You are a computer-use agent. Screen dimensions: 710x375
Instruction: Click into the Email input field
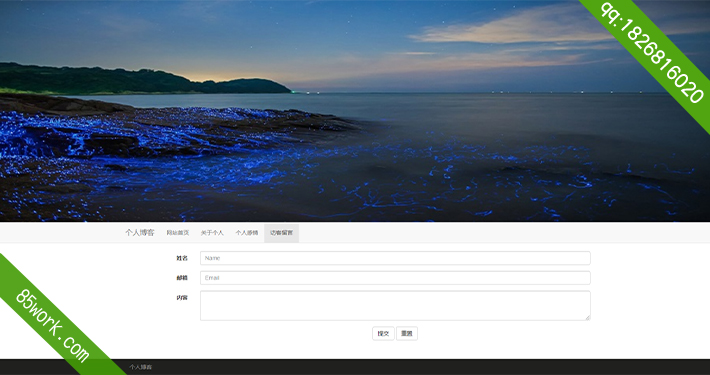tap(395, 278)
